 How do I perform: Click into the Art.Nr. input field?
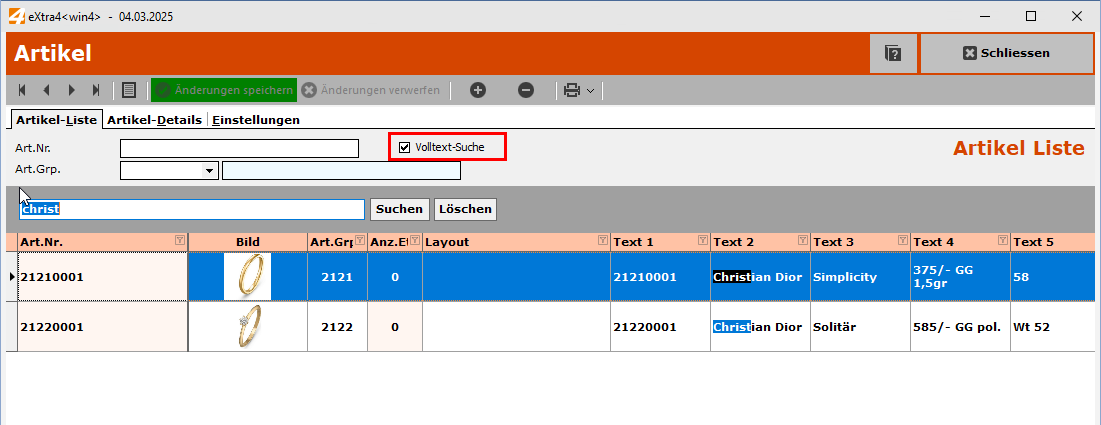pyautogui.click(x=239, y=148)
